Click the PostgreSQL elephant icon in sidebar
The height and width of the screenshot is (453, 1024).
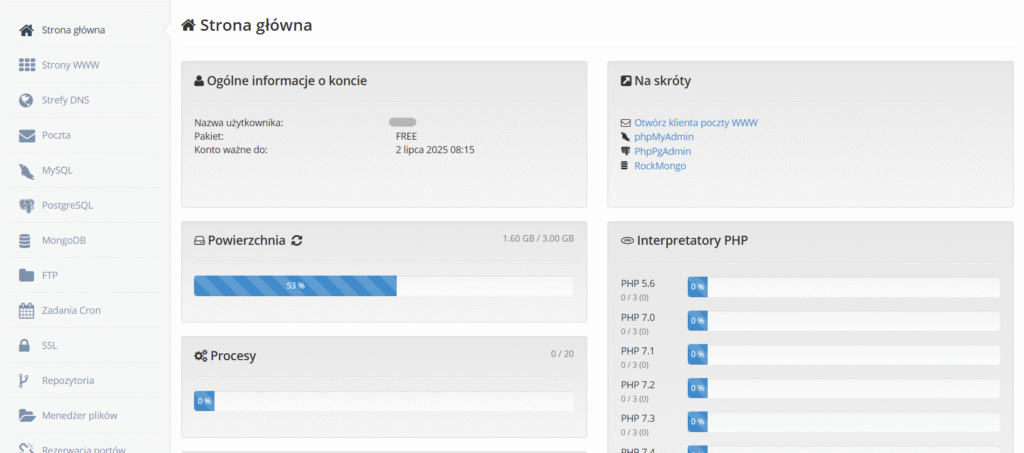click(26, 206)
